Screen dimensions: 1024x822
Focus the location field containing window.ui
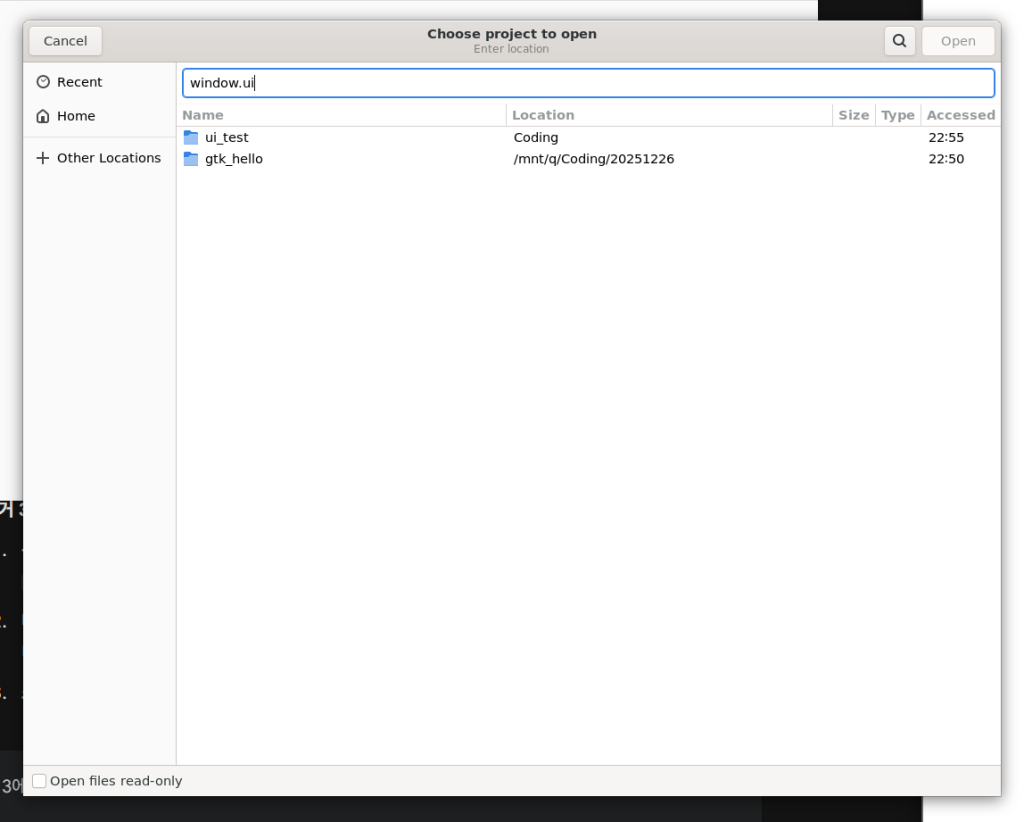pos(588,83)
